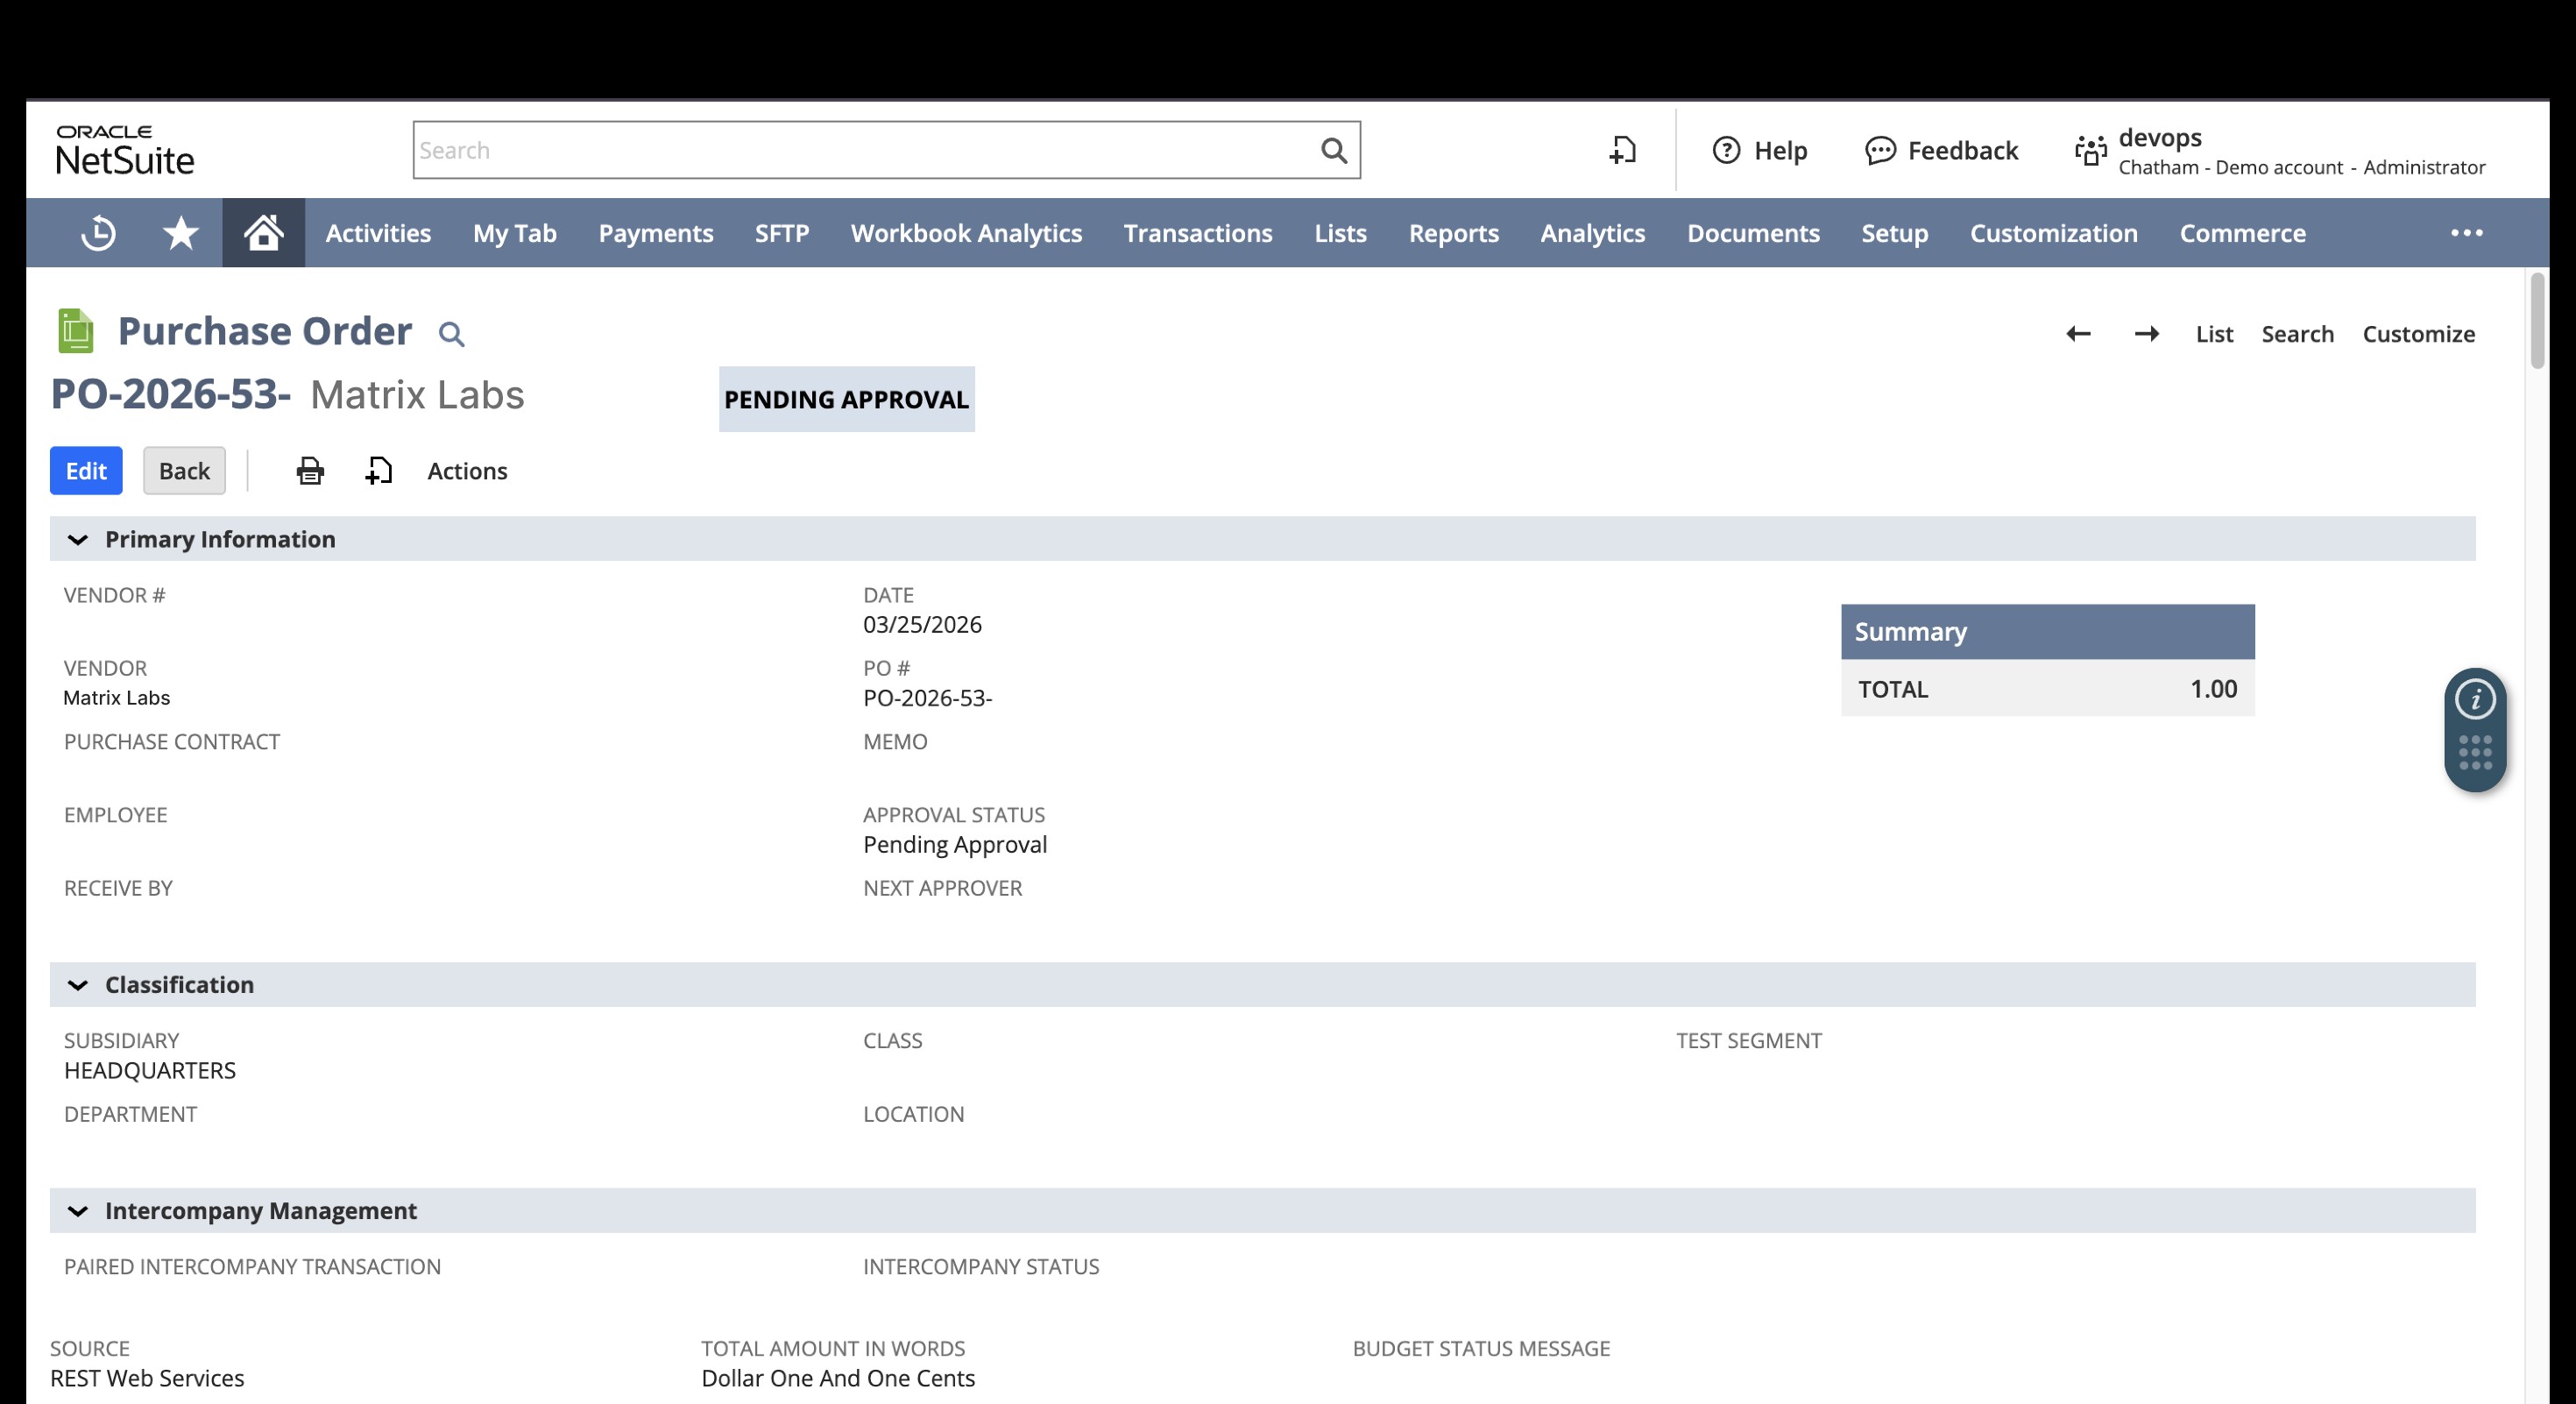Click the Create New icon in the header
Image resolution: width=2576 pixels, height=1404 pixels.
[x=1622, y=150]
